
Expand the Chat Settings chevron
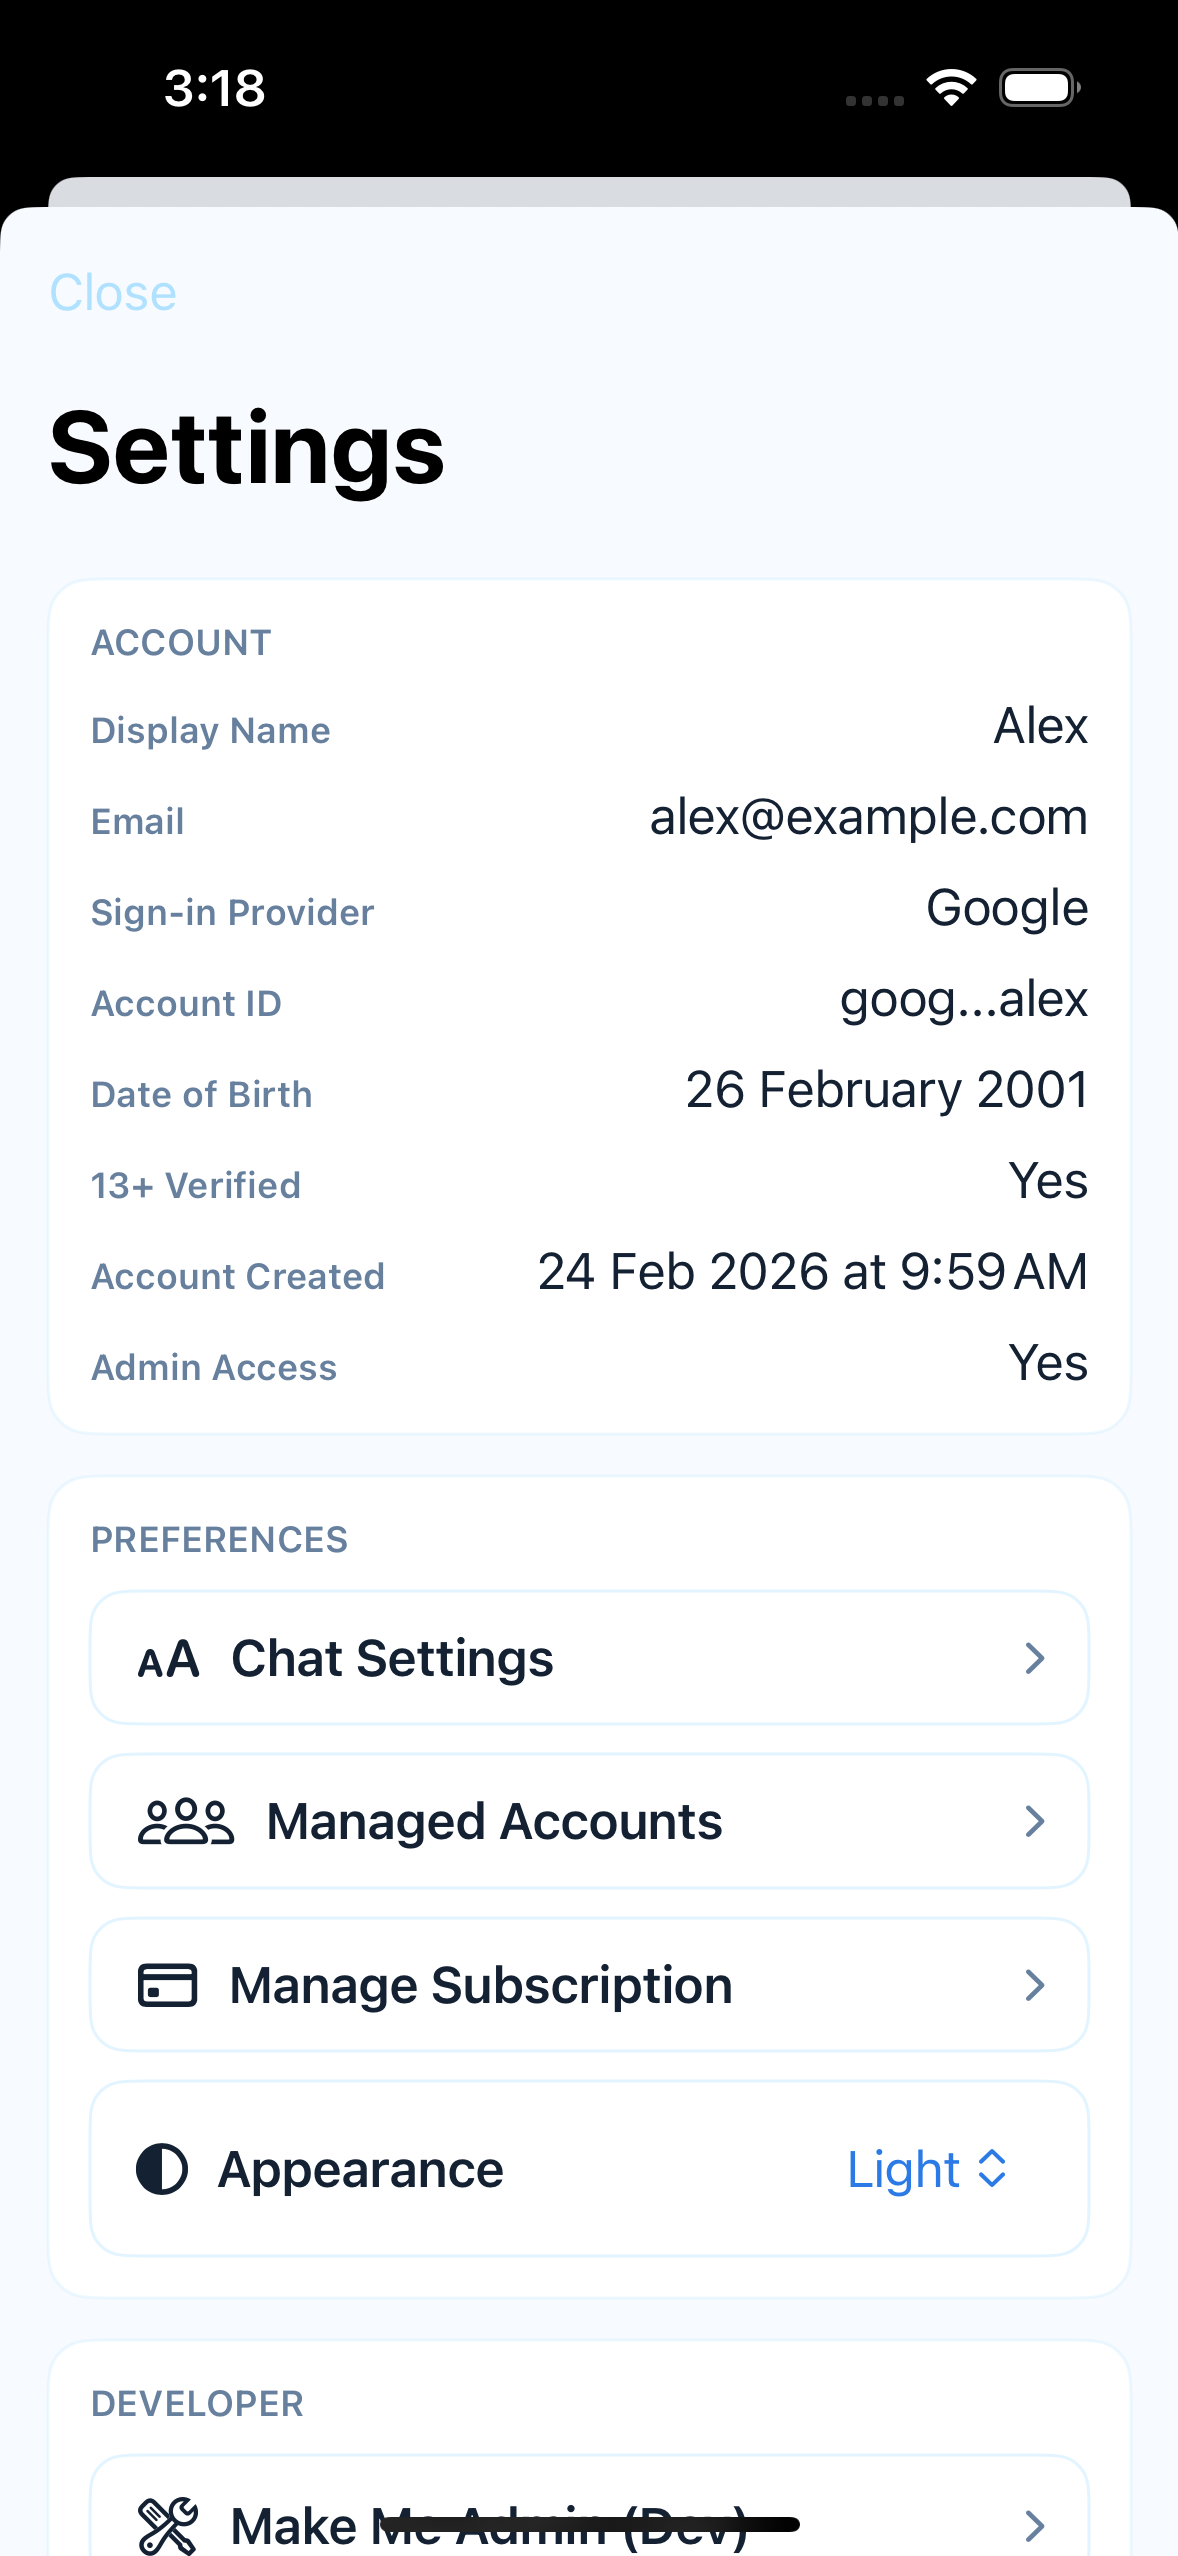(x=1035, y=1659)
